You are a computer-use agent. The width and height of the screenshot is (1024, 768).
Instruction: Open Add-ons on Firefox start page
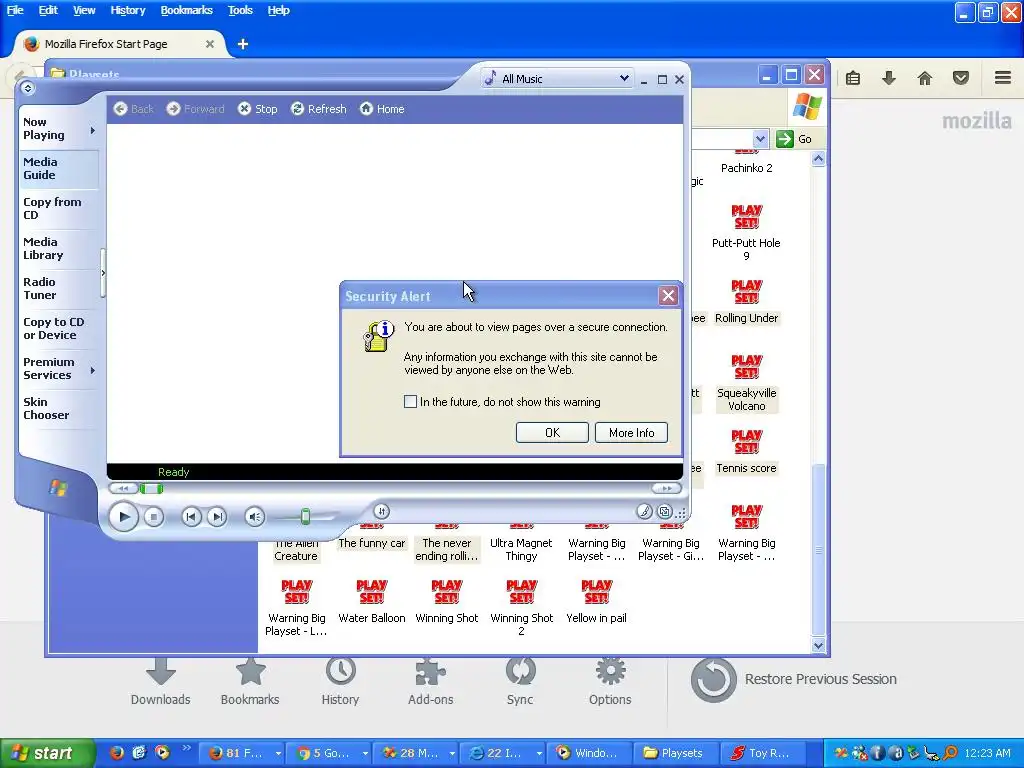(430, 680)
